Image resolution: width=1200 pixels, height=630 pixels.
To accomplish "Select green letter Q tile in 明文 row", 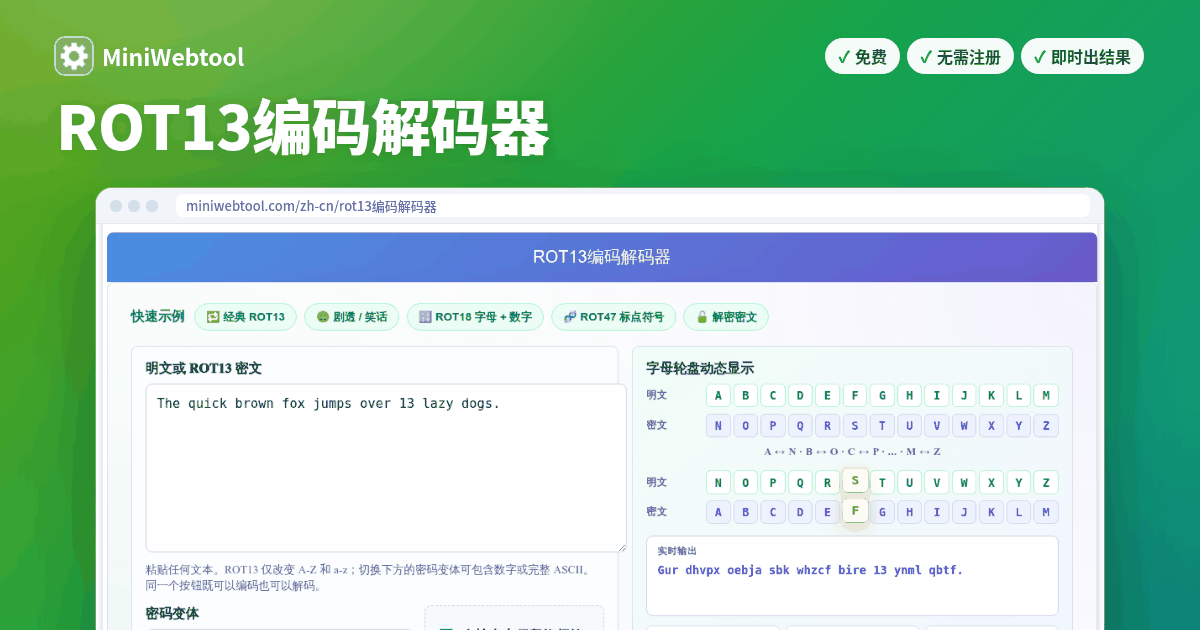I will click(x=800, y=482).
